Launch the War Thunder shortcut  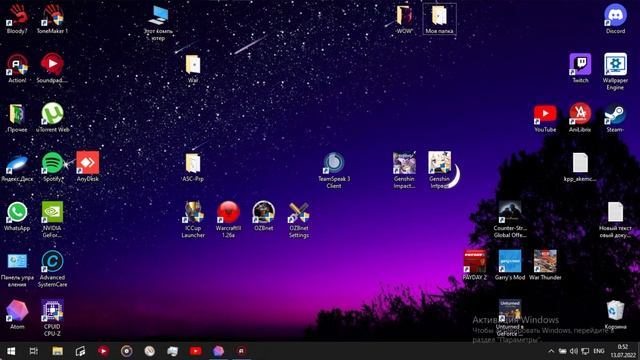tap(545, 265)
